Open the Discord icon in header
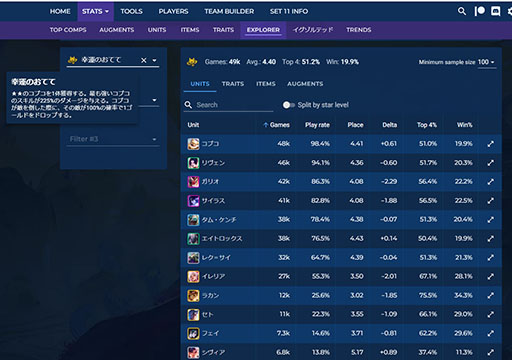The image size is (512, 360). coord(496,11)
